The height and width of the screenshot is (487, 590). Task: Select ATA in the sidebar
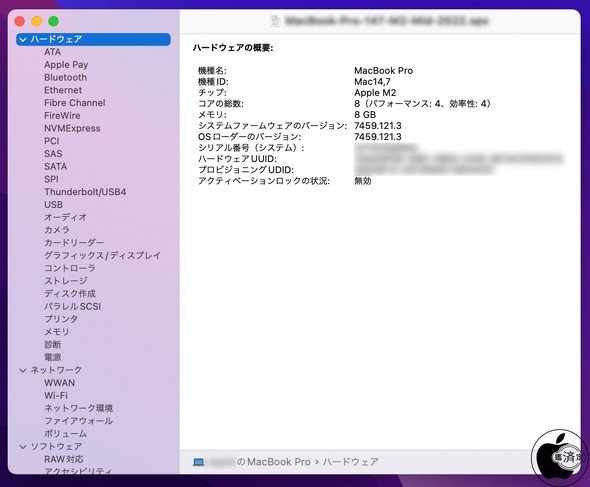52,52
